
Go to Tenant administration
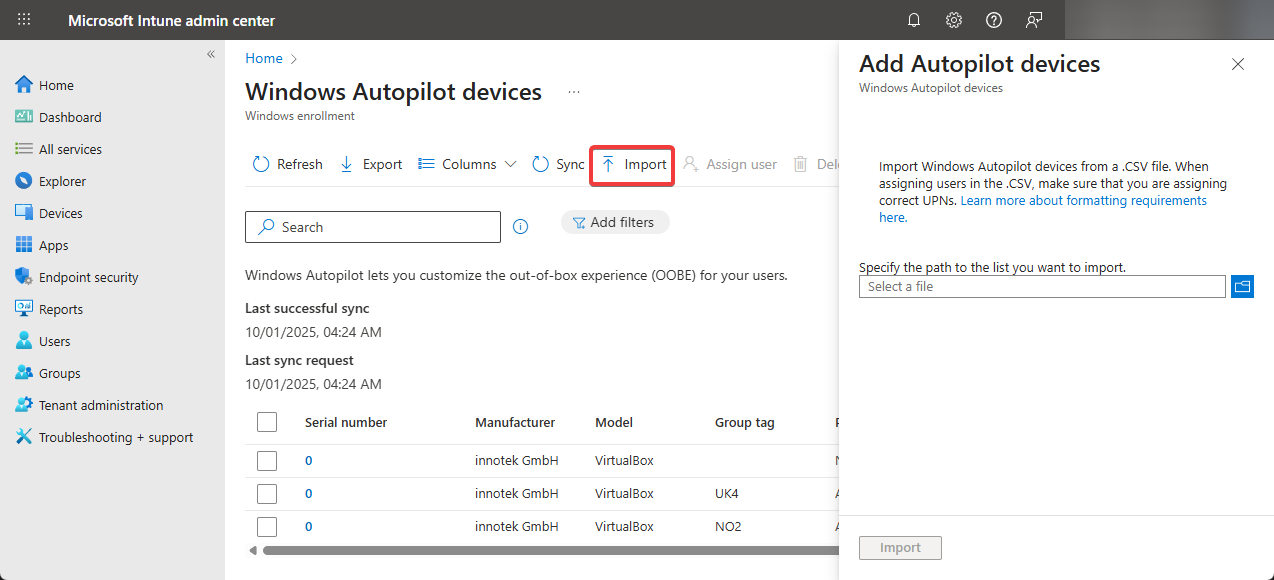click(100, 405)
